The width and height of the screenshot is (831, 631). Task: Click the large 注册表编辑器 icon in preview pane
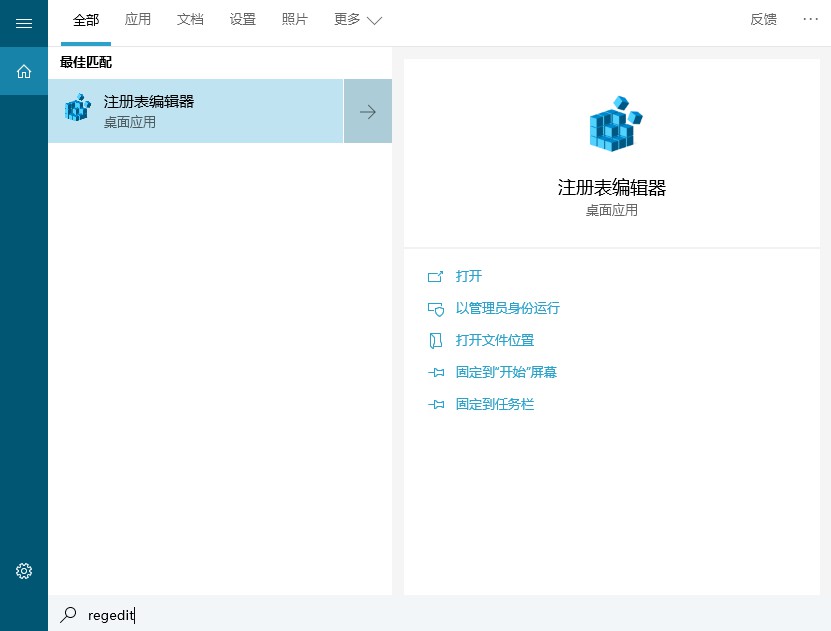coord(611,124)
